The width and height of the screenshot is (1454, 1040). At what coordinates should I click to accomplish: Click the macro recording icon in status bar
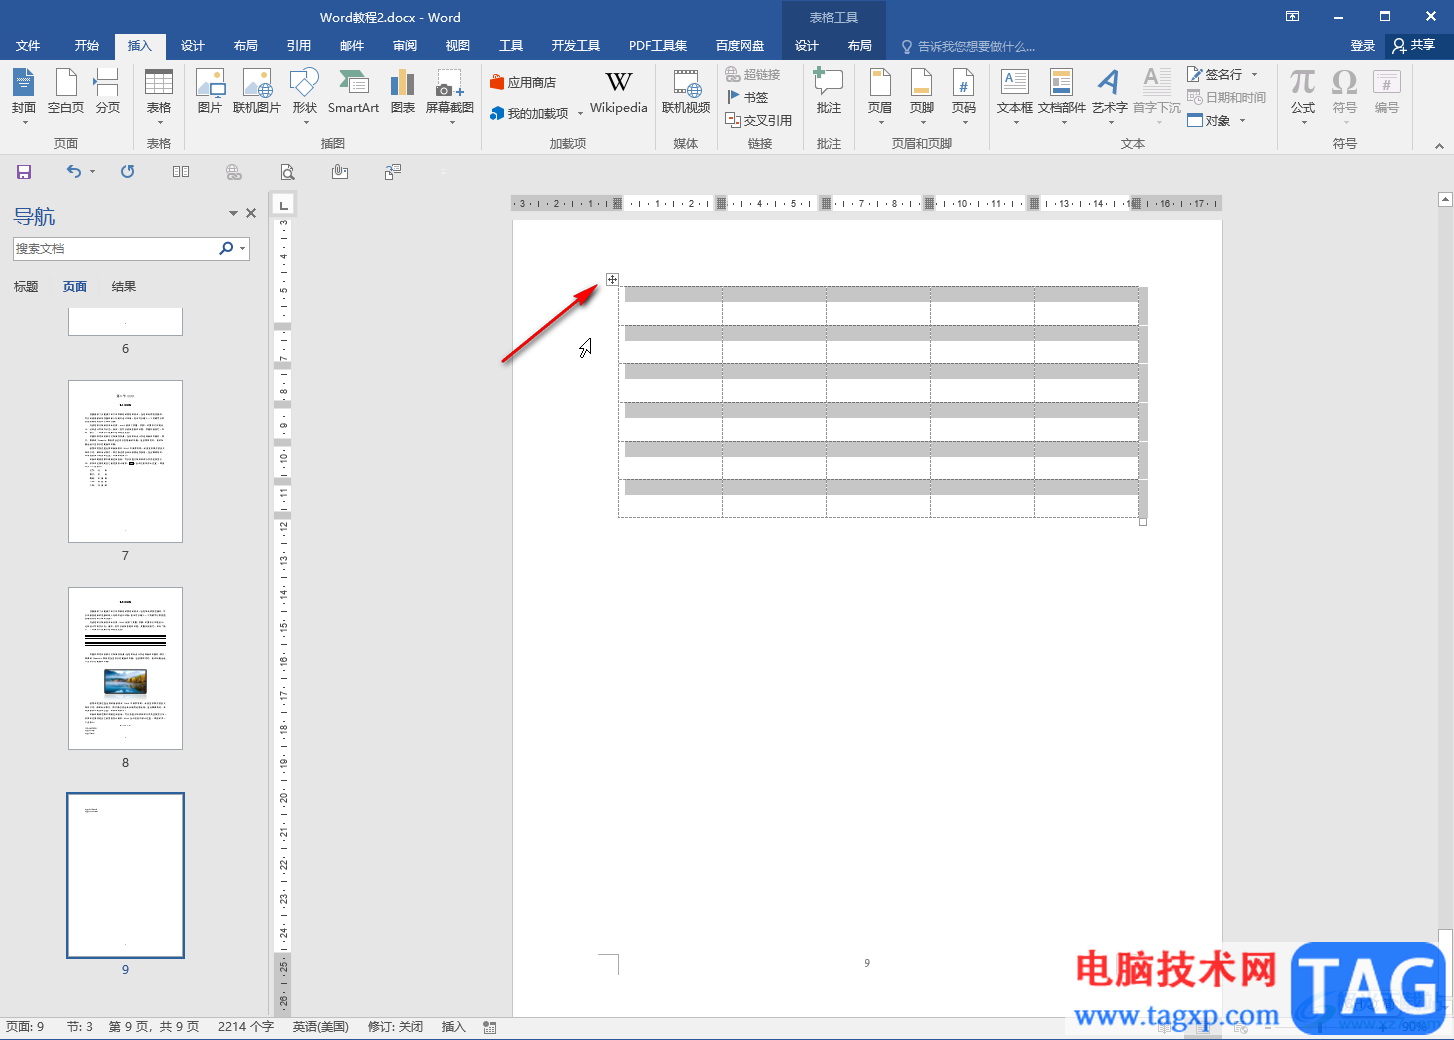490,1027
